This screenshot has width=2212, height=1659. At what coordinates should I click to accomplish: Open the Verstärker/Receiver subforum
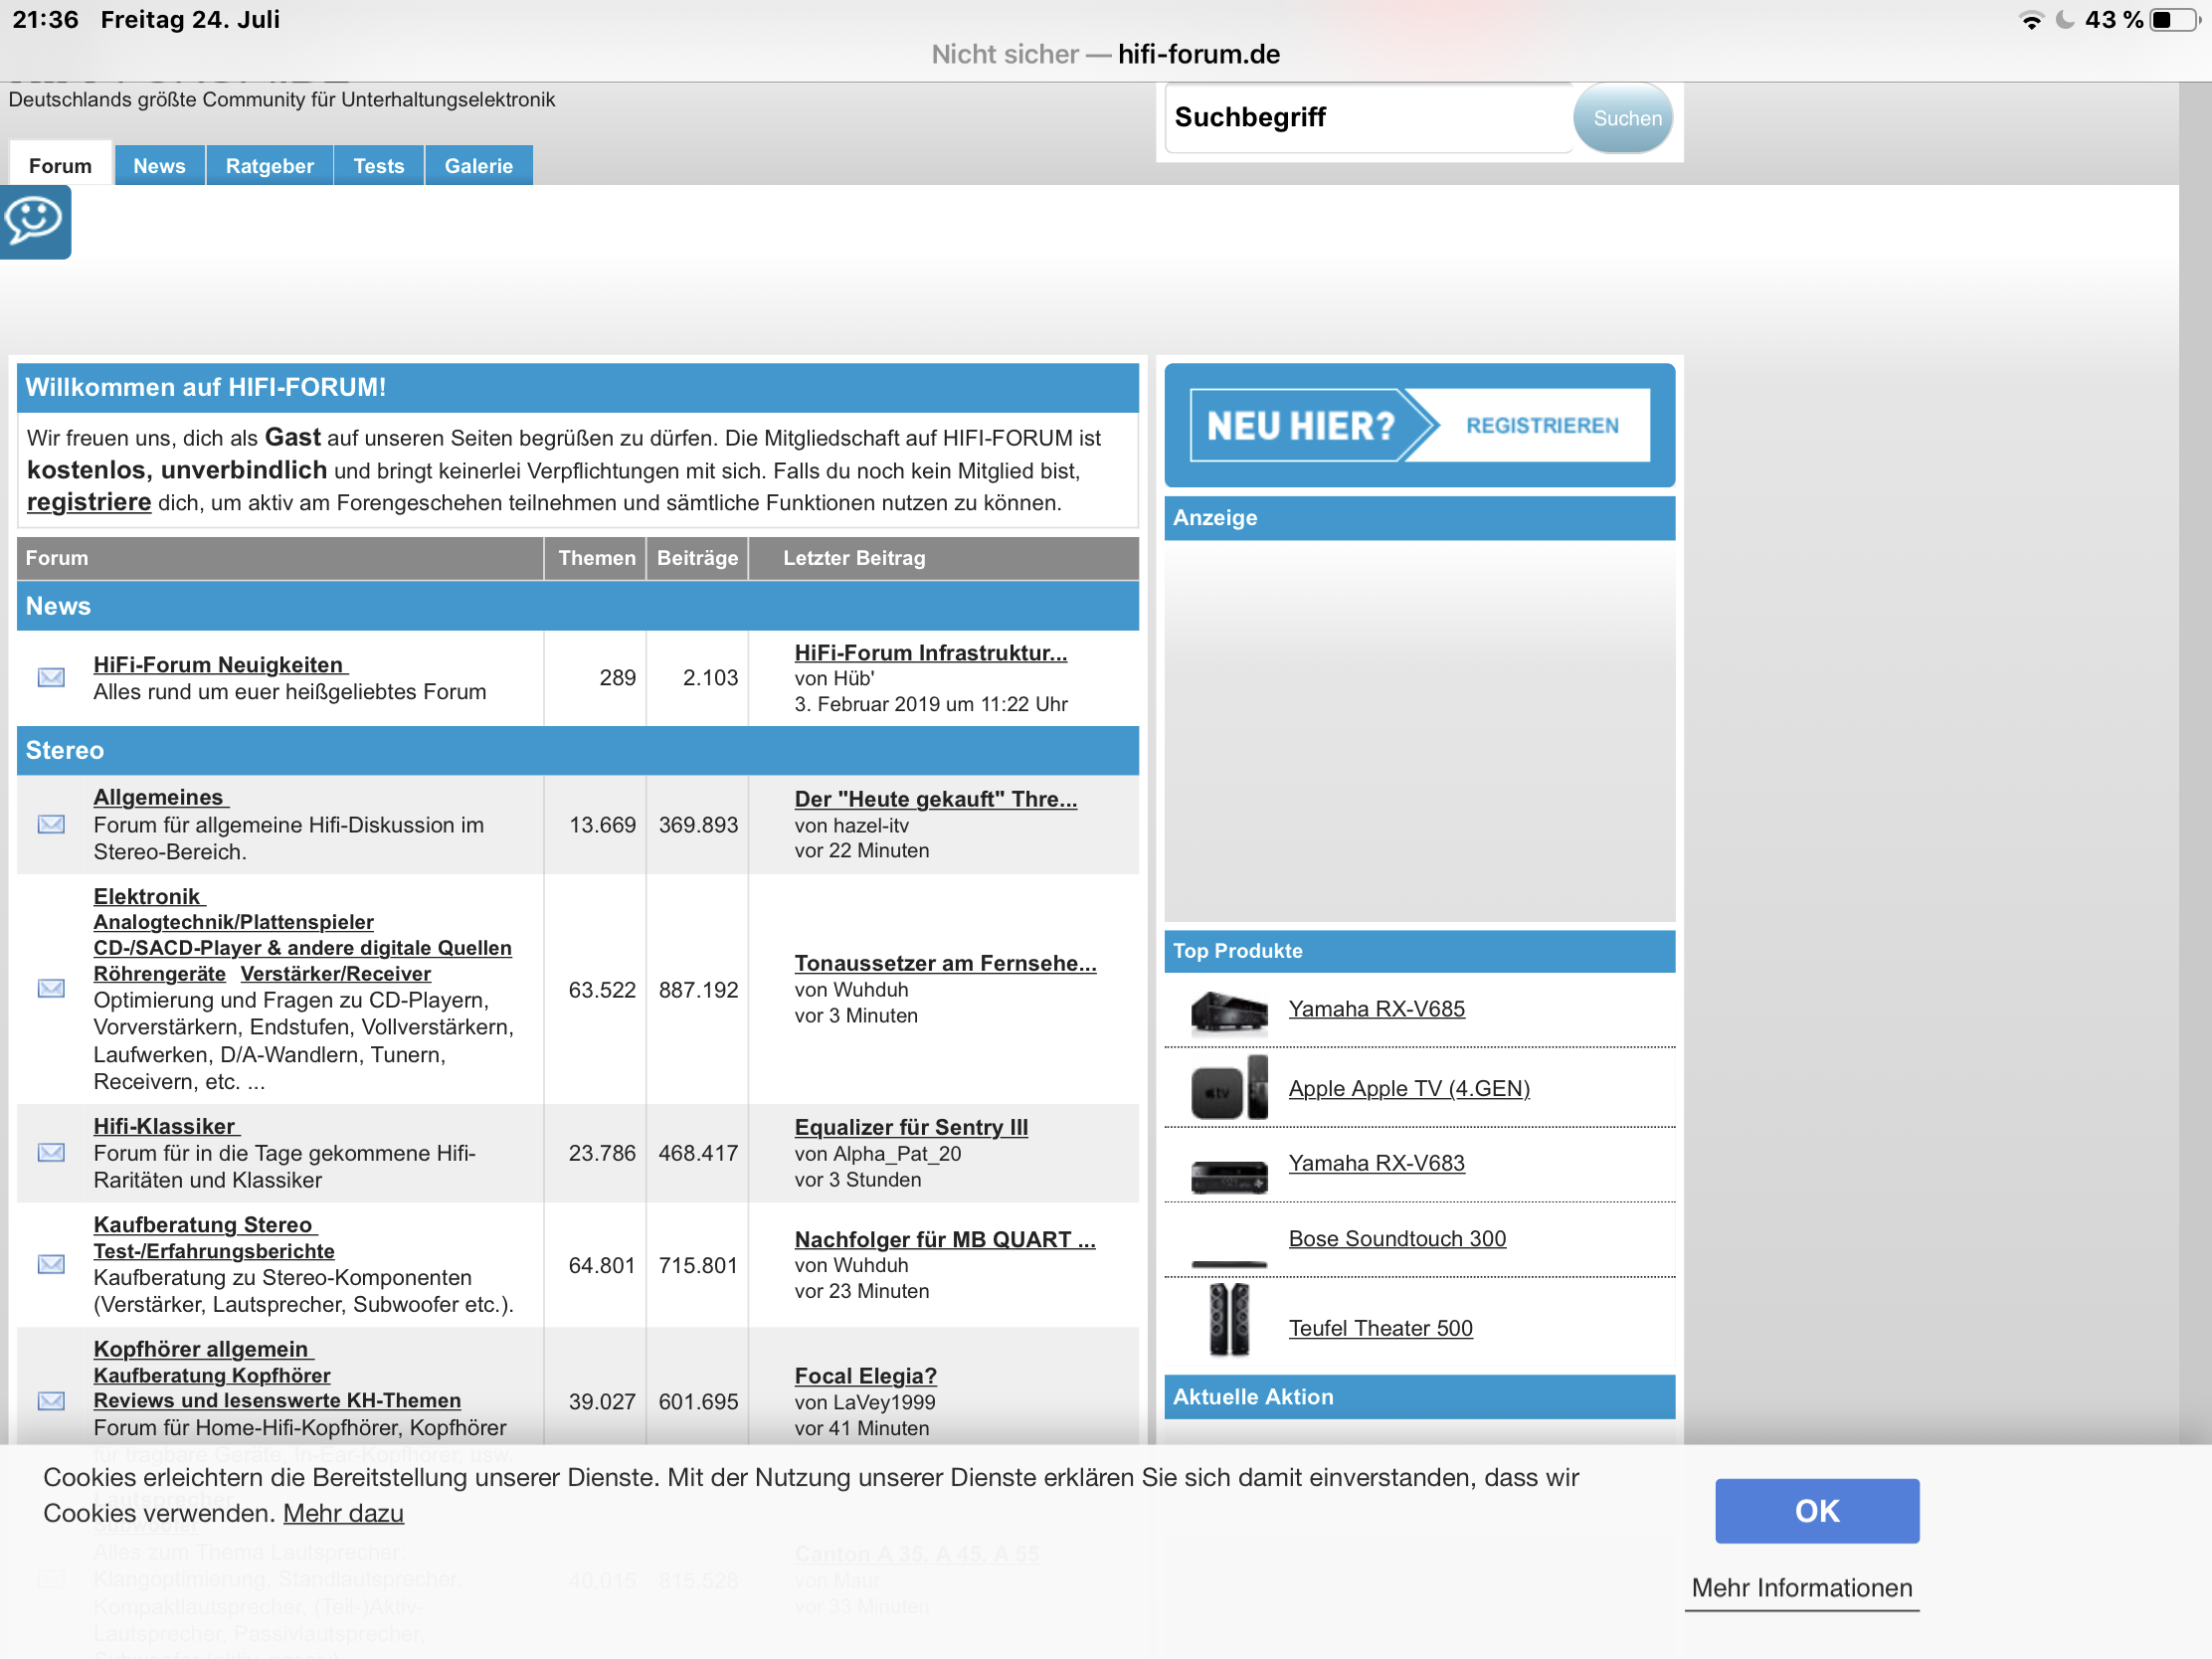pyautogui.click(x=336, y=974)
